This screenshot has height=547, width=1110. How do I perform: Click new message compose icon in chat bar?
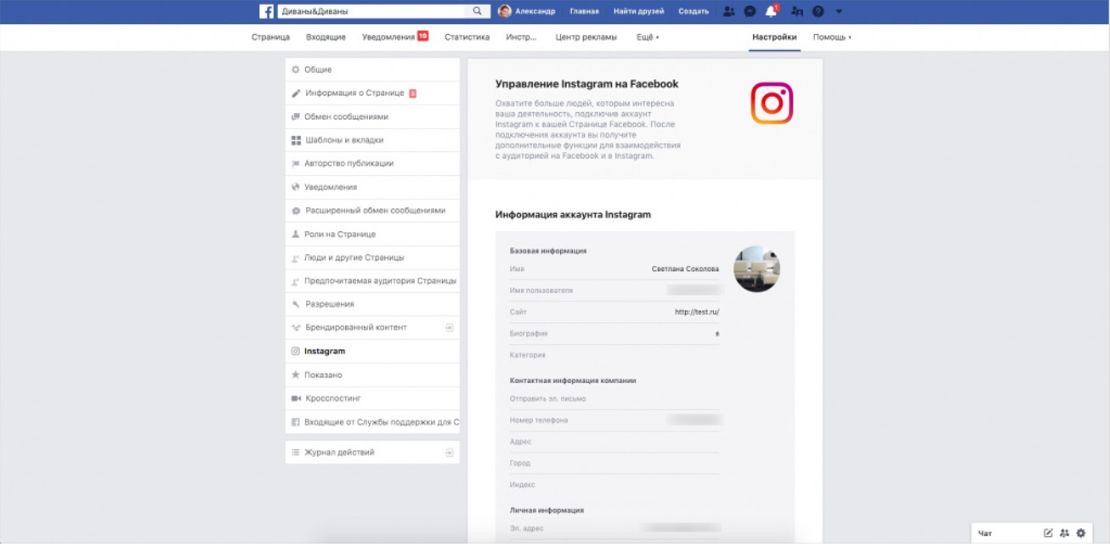point(1048,533)
